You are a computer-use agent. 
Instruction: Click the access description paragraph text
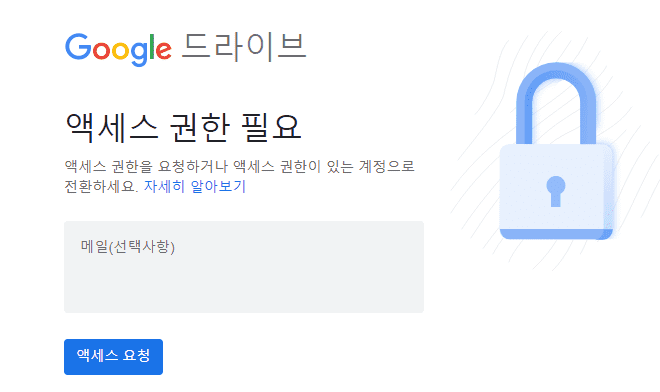[x=239, y=176]
